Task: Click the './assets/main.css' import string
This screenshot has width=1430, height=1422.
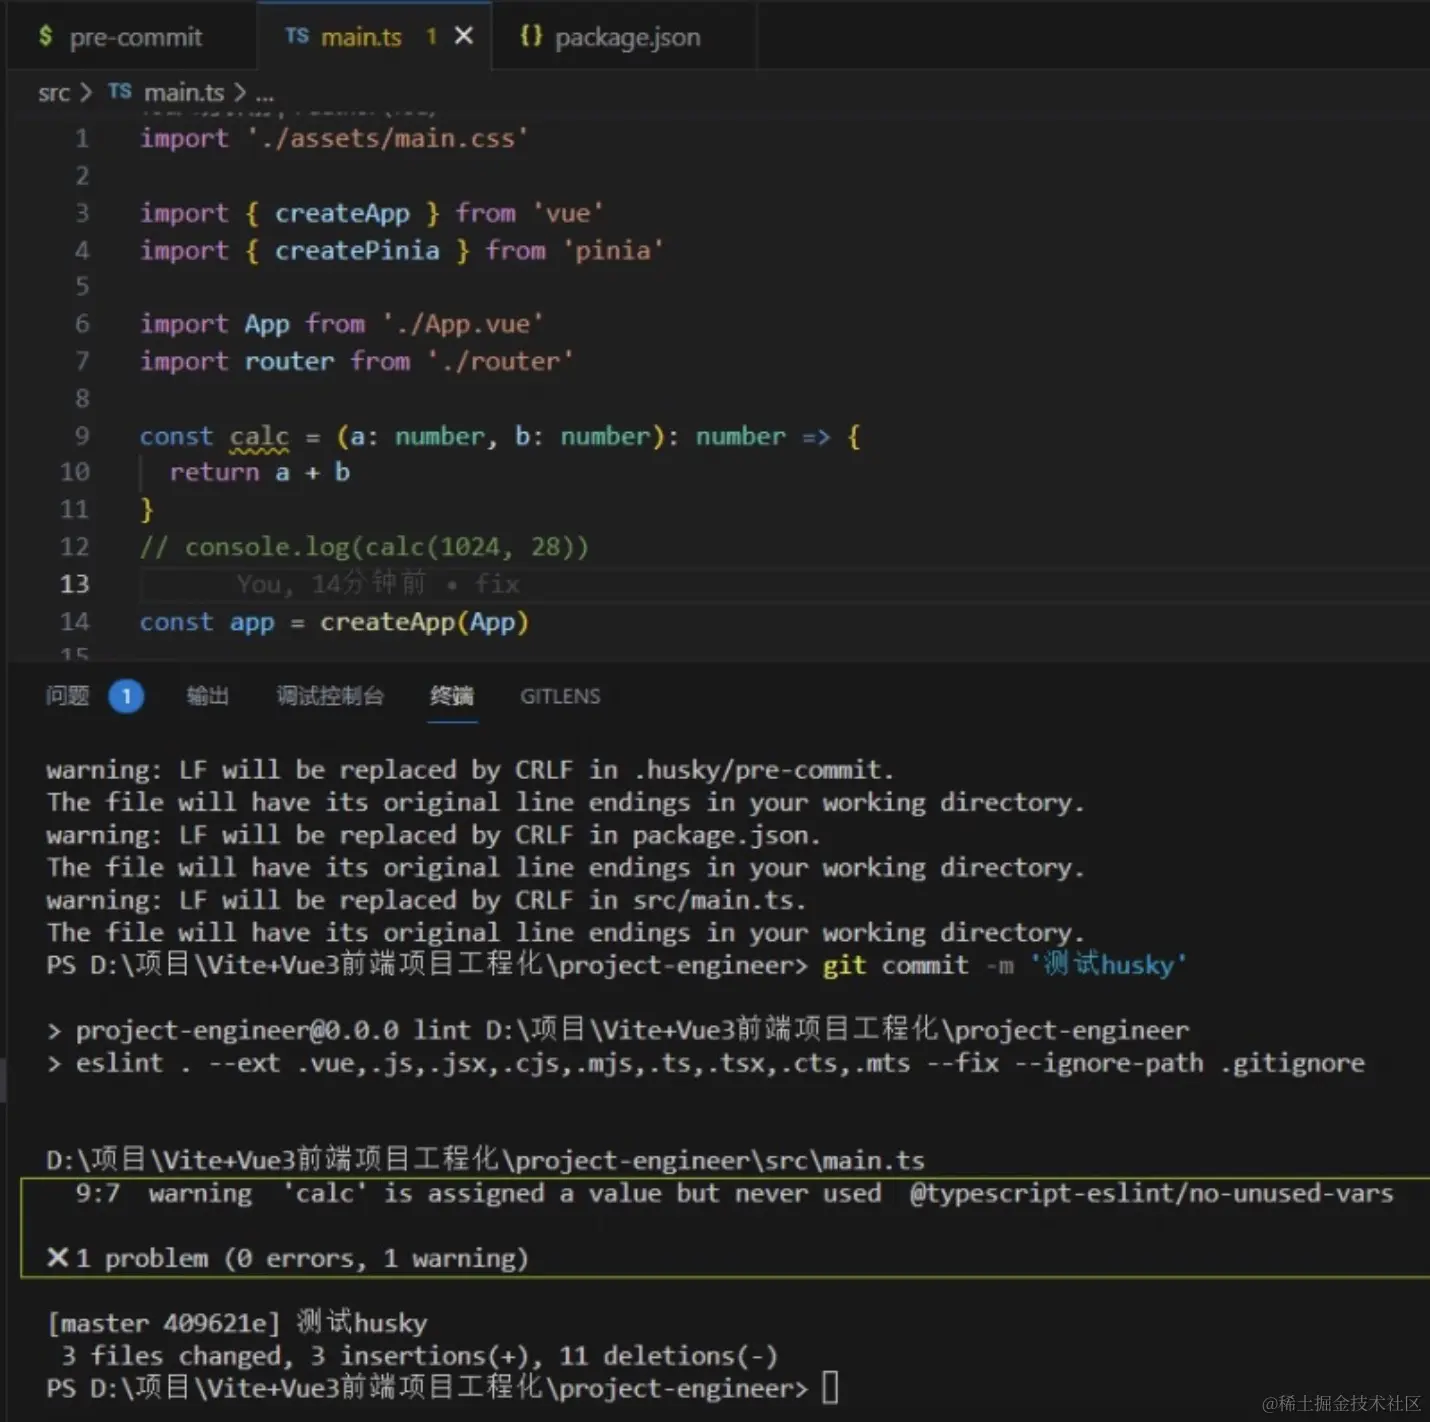Action: pyautogui.click(x=388, y=138)
